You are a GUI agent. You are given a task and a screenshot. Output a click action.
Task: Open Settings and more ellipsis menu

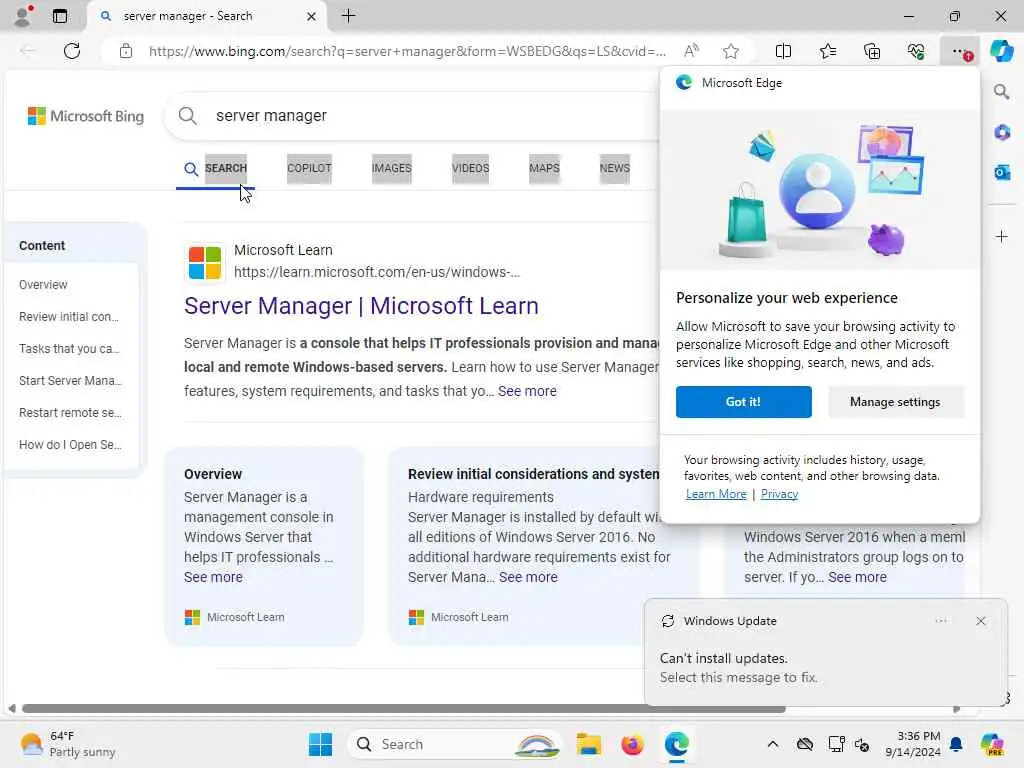click(x=960, y=51)
